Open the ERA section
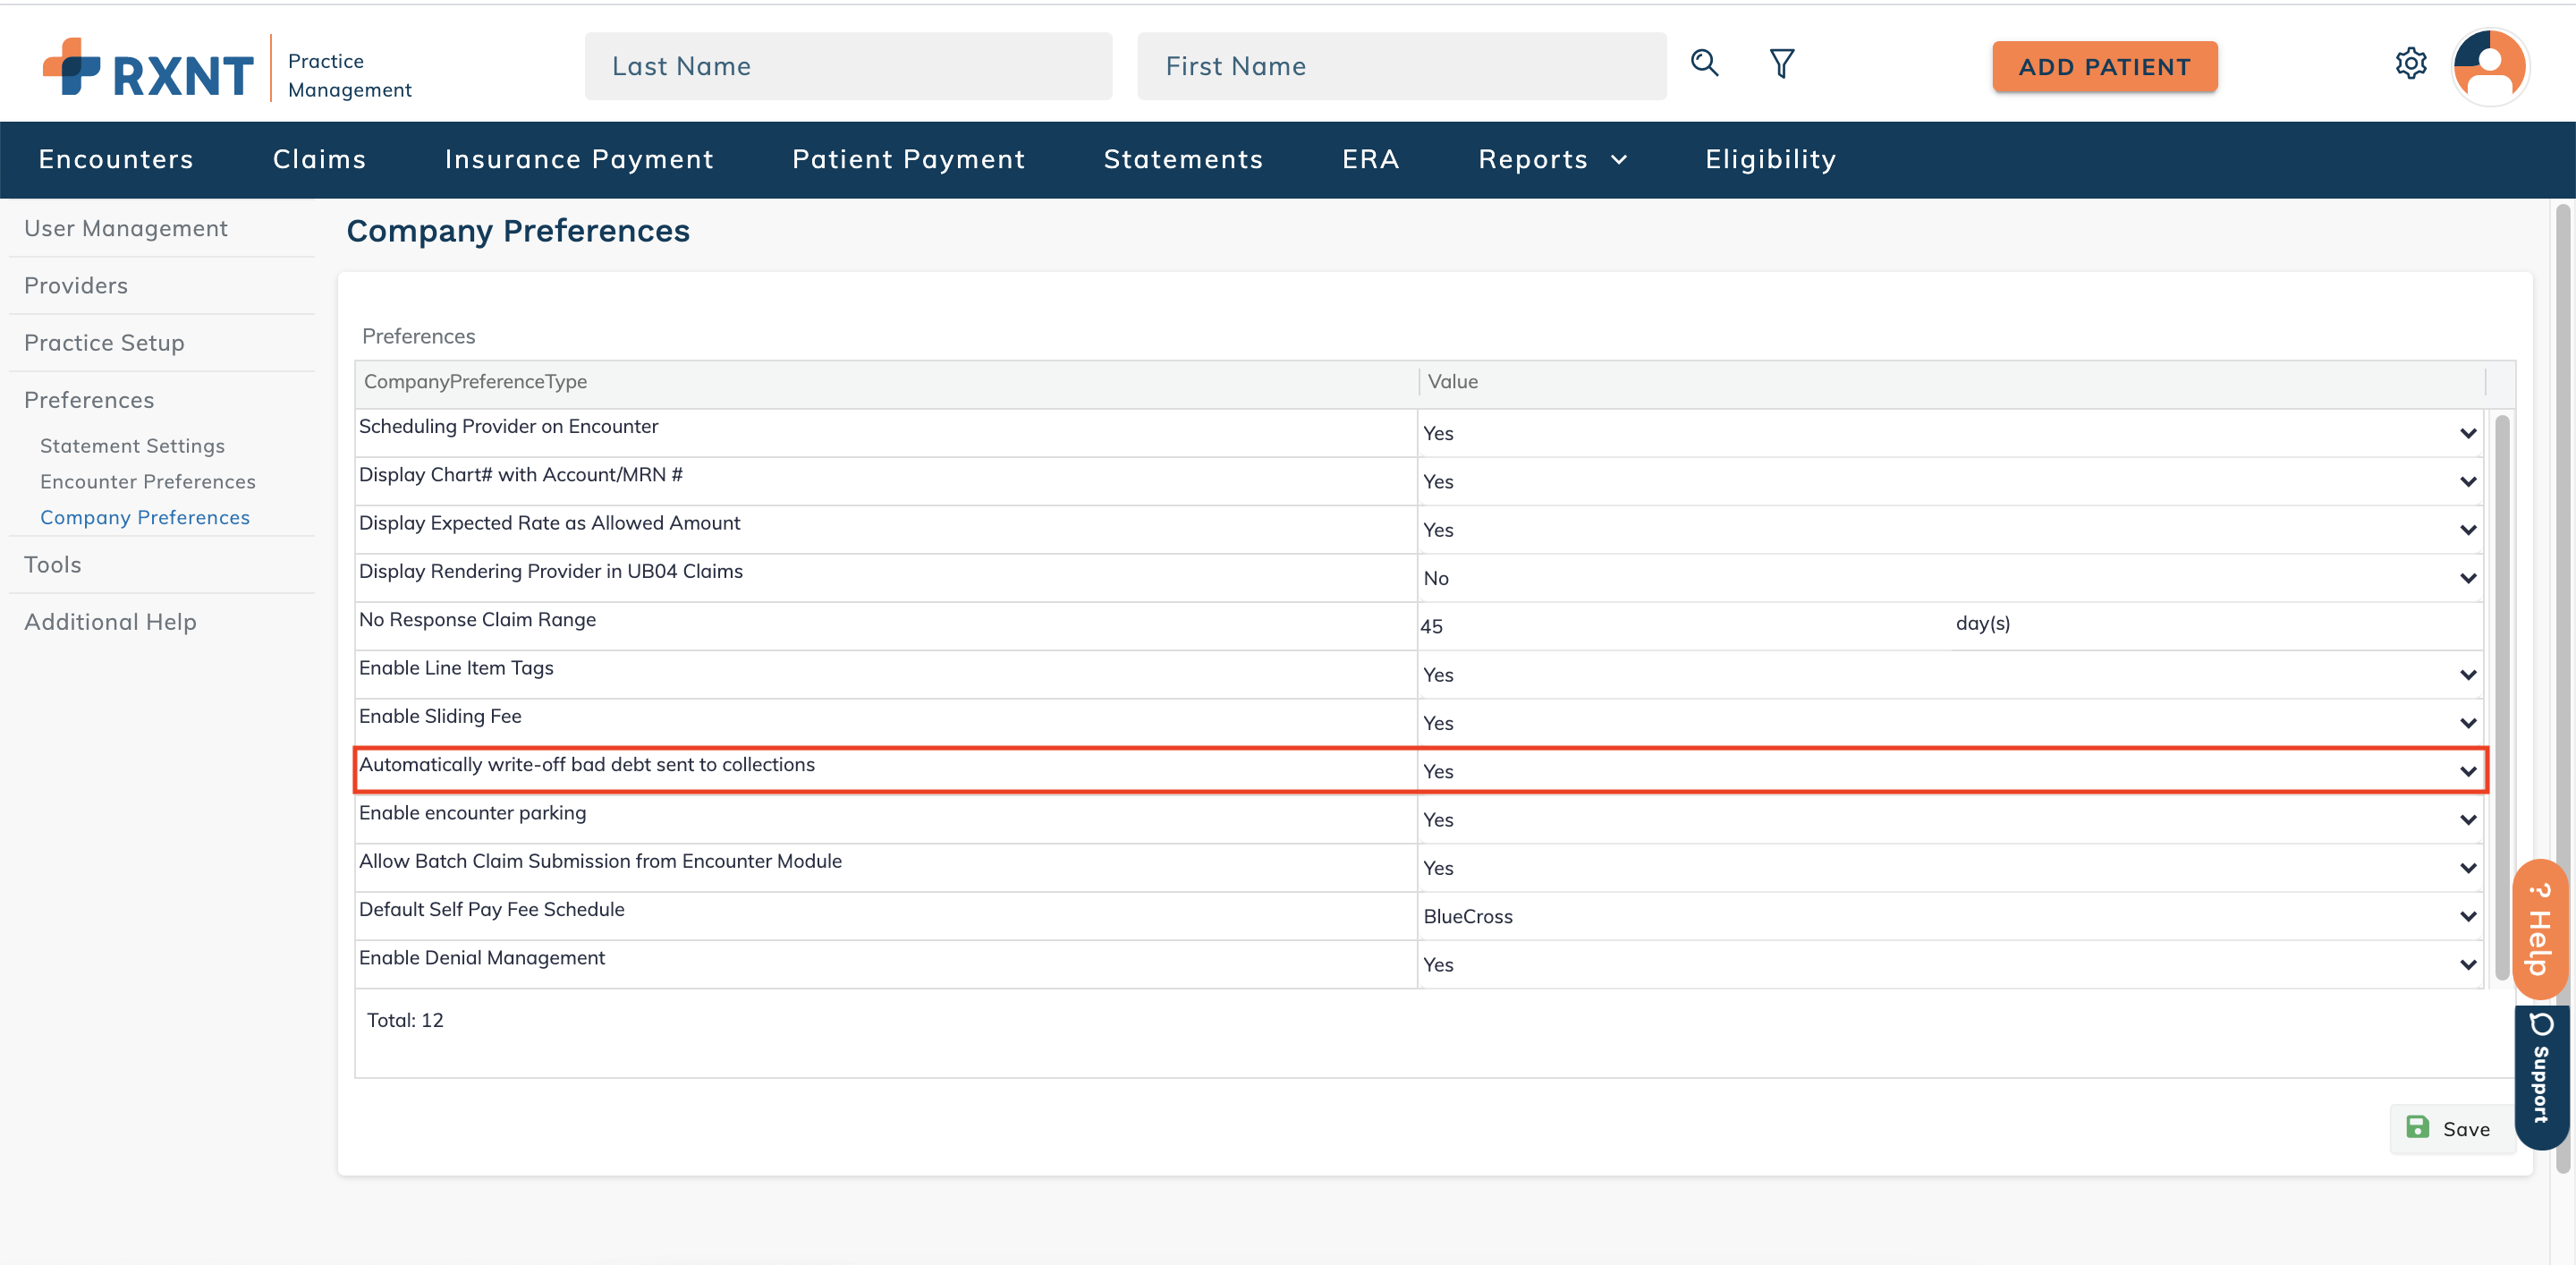This screenshot has height=1265, width=2576. 1371,160
